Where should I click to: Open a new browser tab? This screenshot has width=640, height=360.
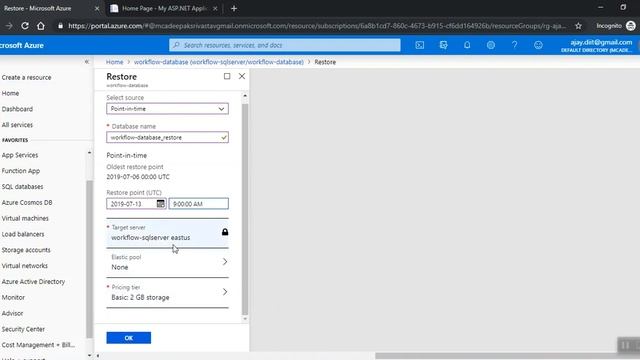[x=234, y=8]
